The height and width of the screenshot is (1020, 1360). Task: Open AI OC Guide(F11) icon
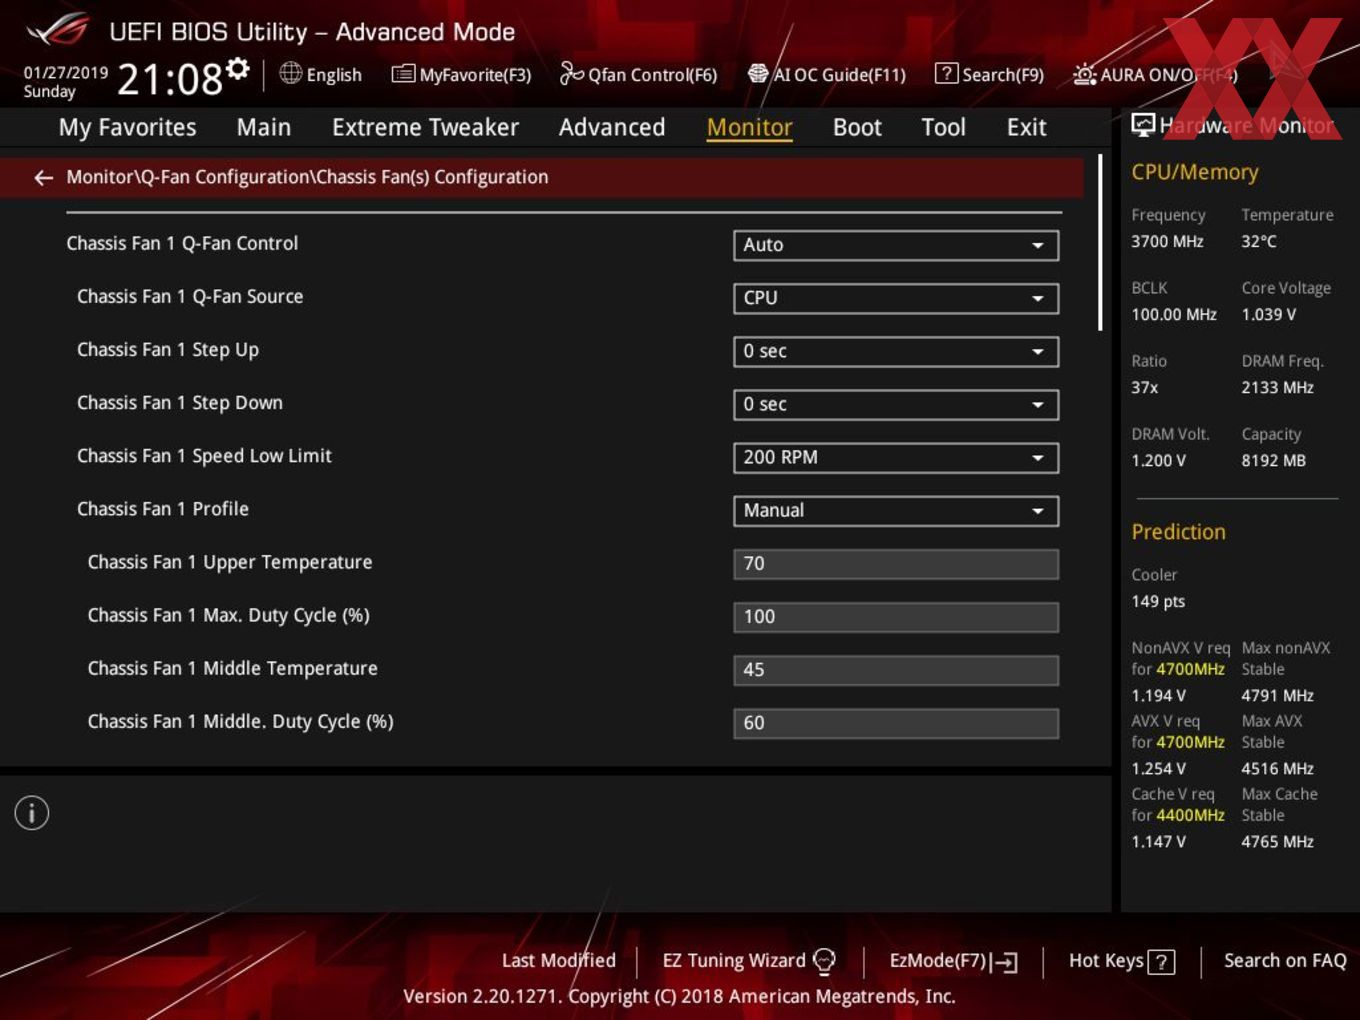[758, 74]
